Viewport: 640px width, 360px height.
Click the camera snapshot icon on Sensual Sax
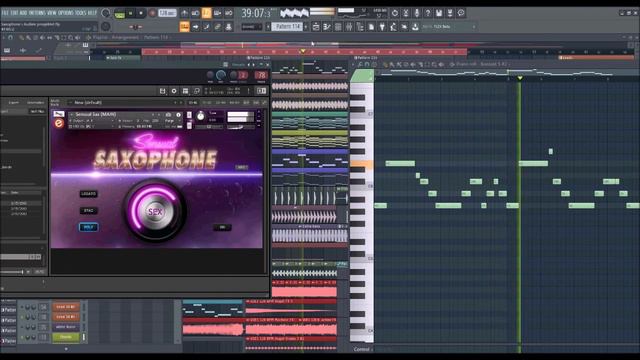(x=168, y=115)
